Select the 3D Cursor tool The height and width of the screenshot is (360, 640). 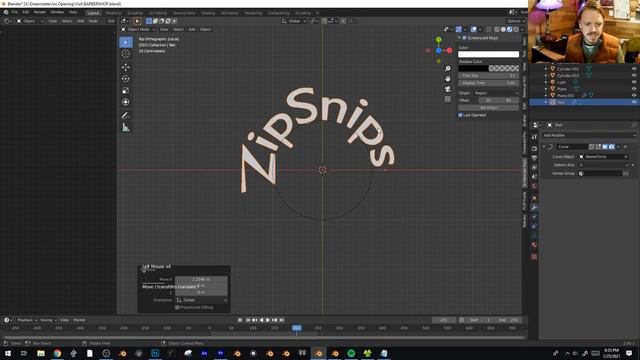pos(126,54)
